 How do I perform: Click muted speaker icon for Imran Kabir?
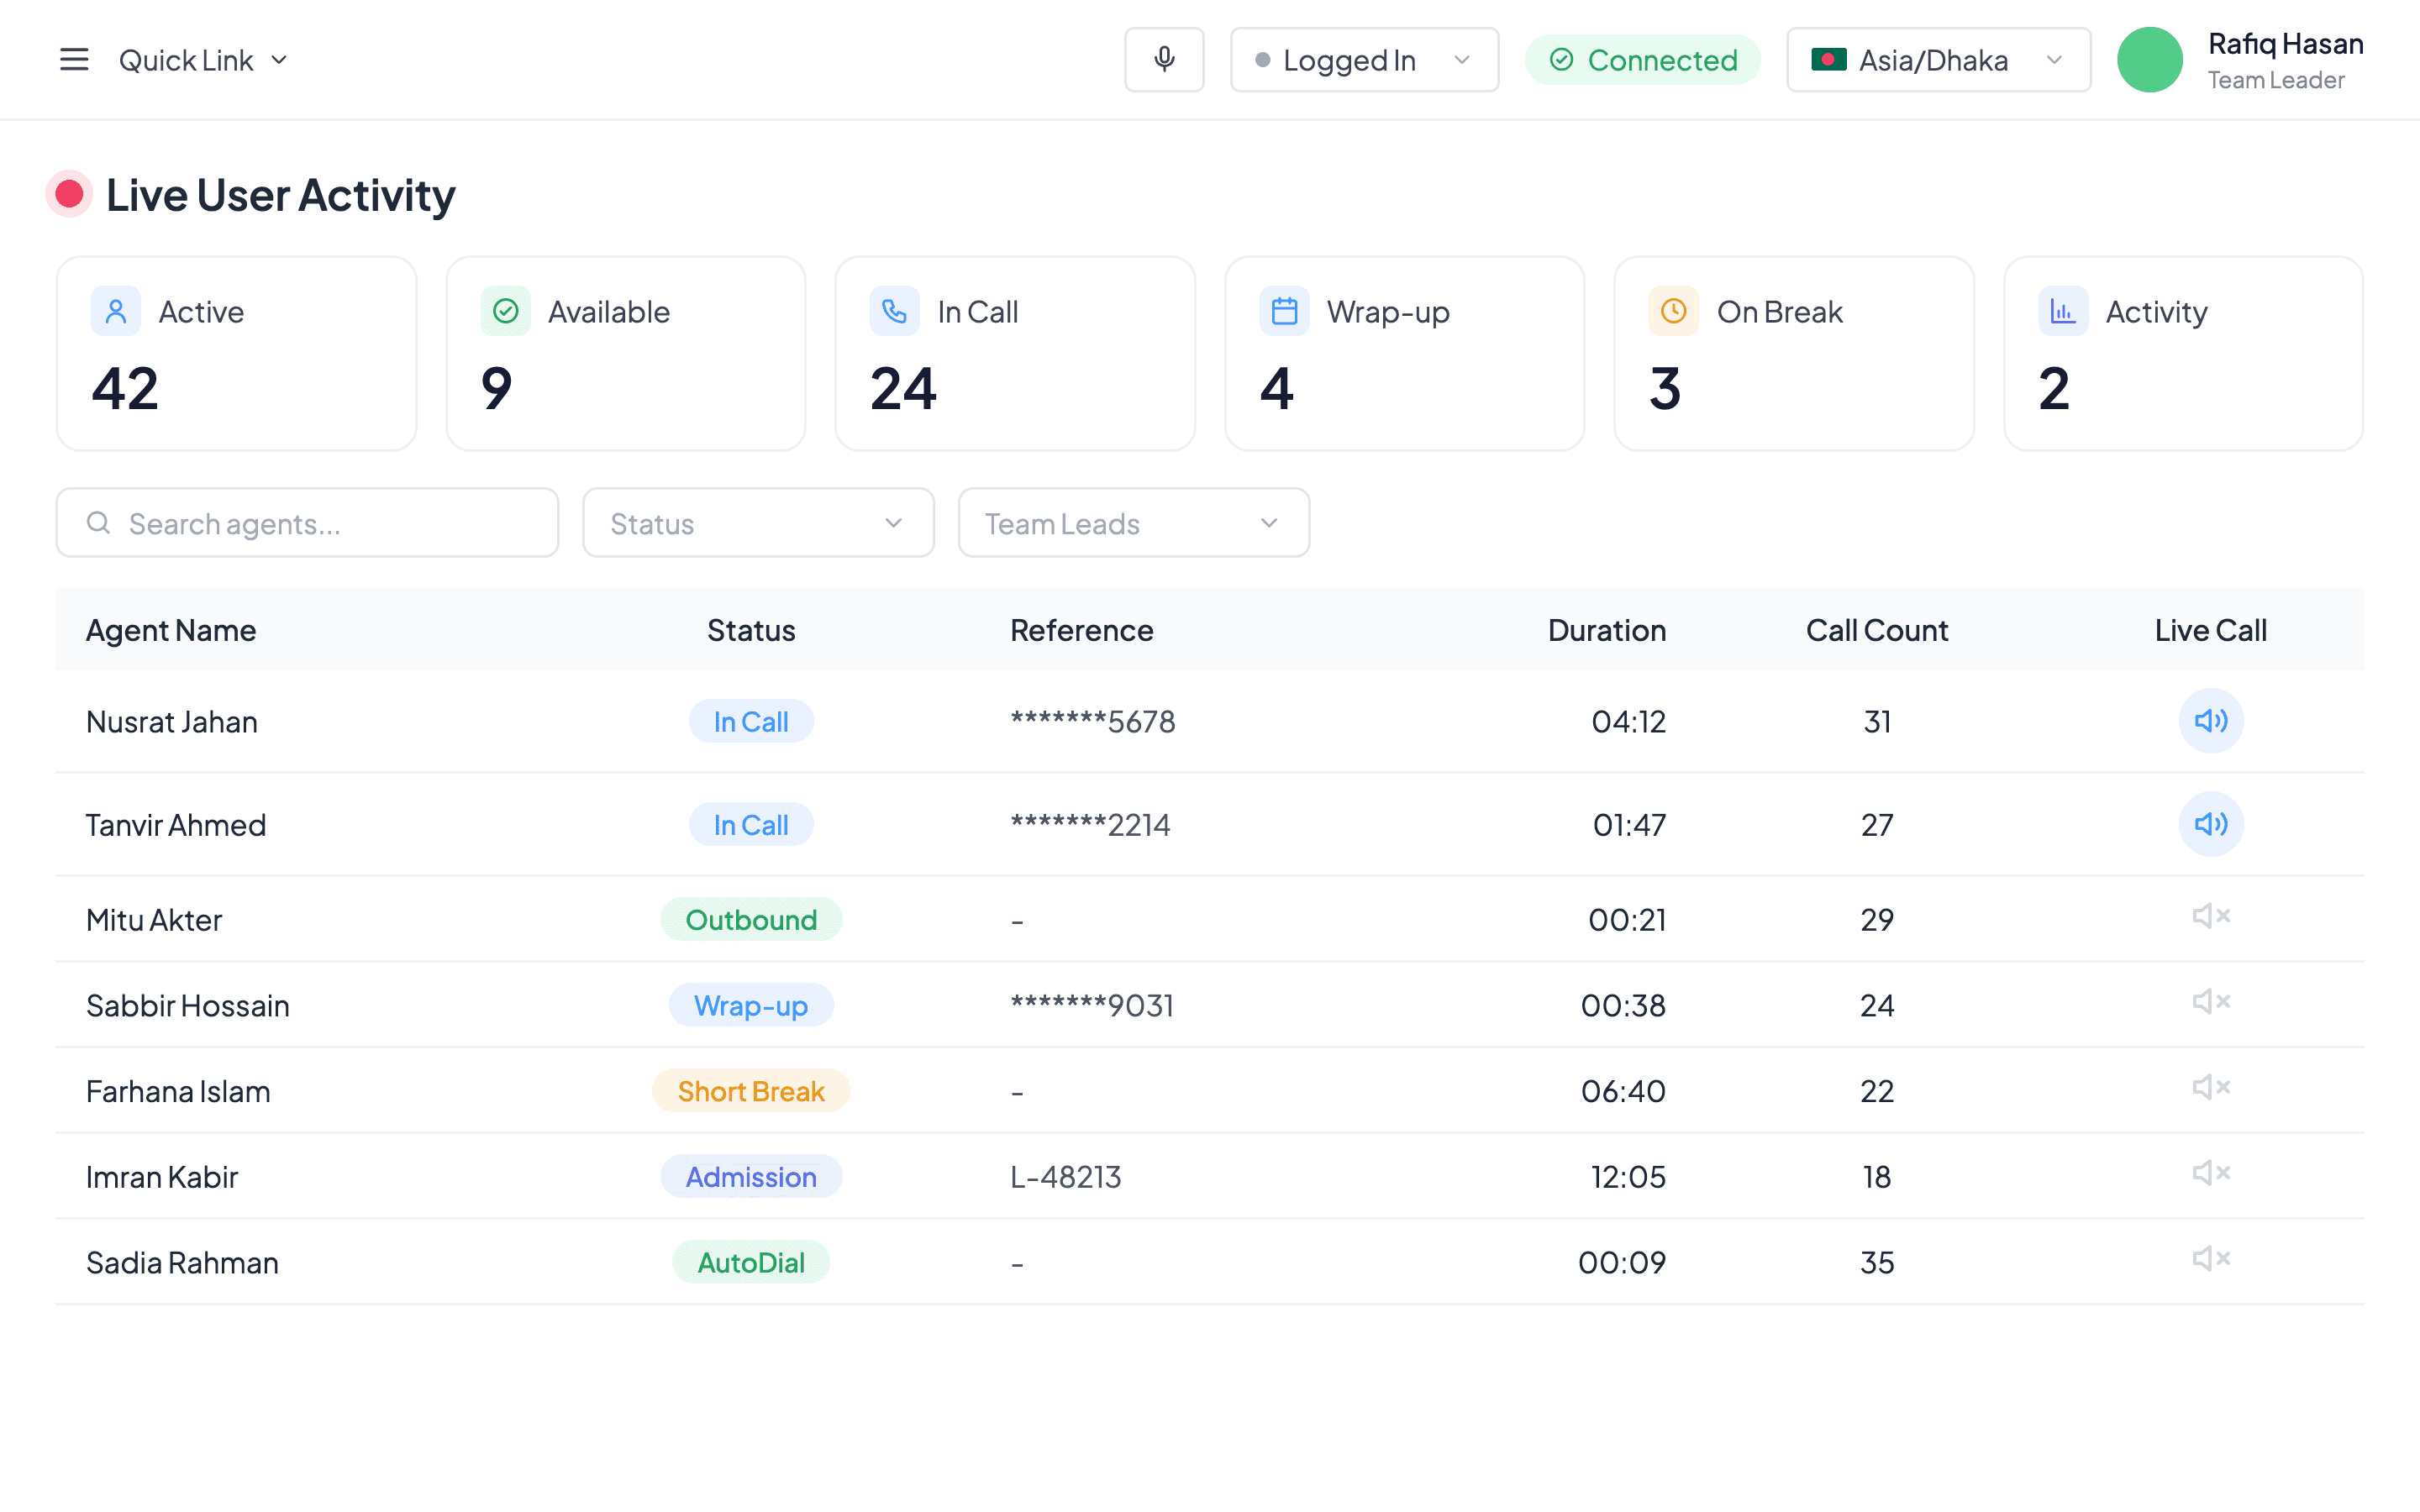pyautogui.click(x=2211, y=1173)
